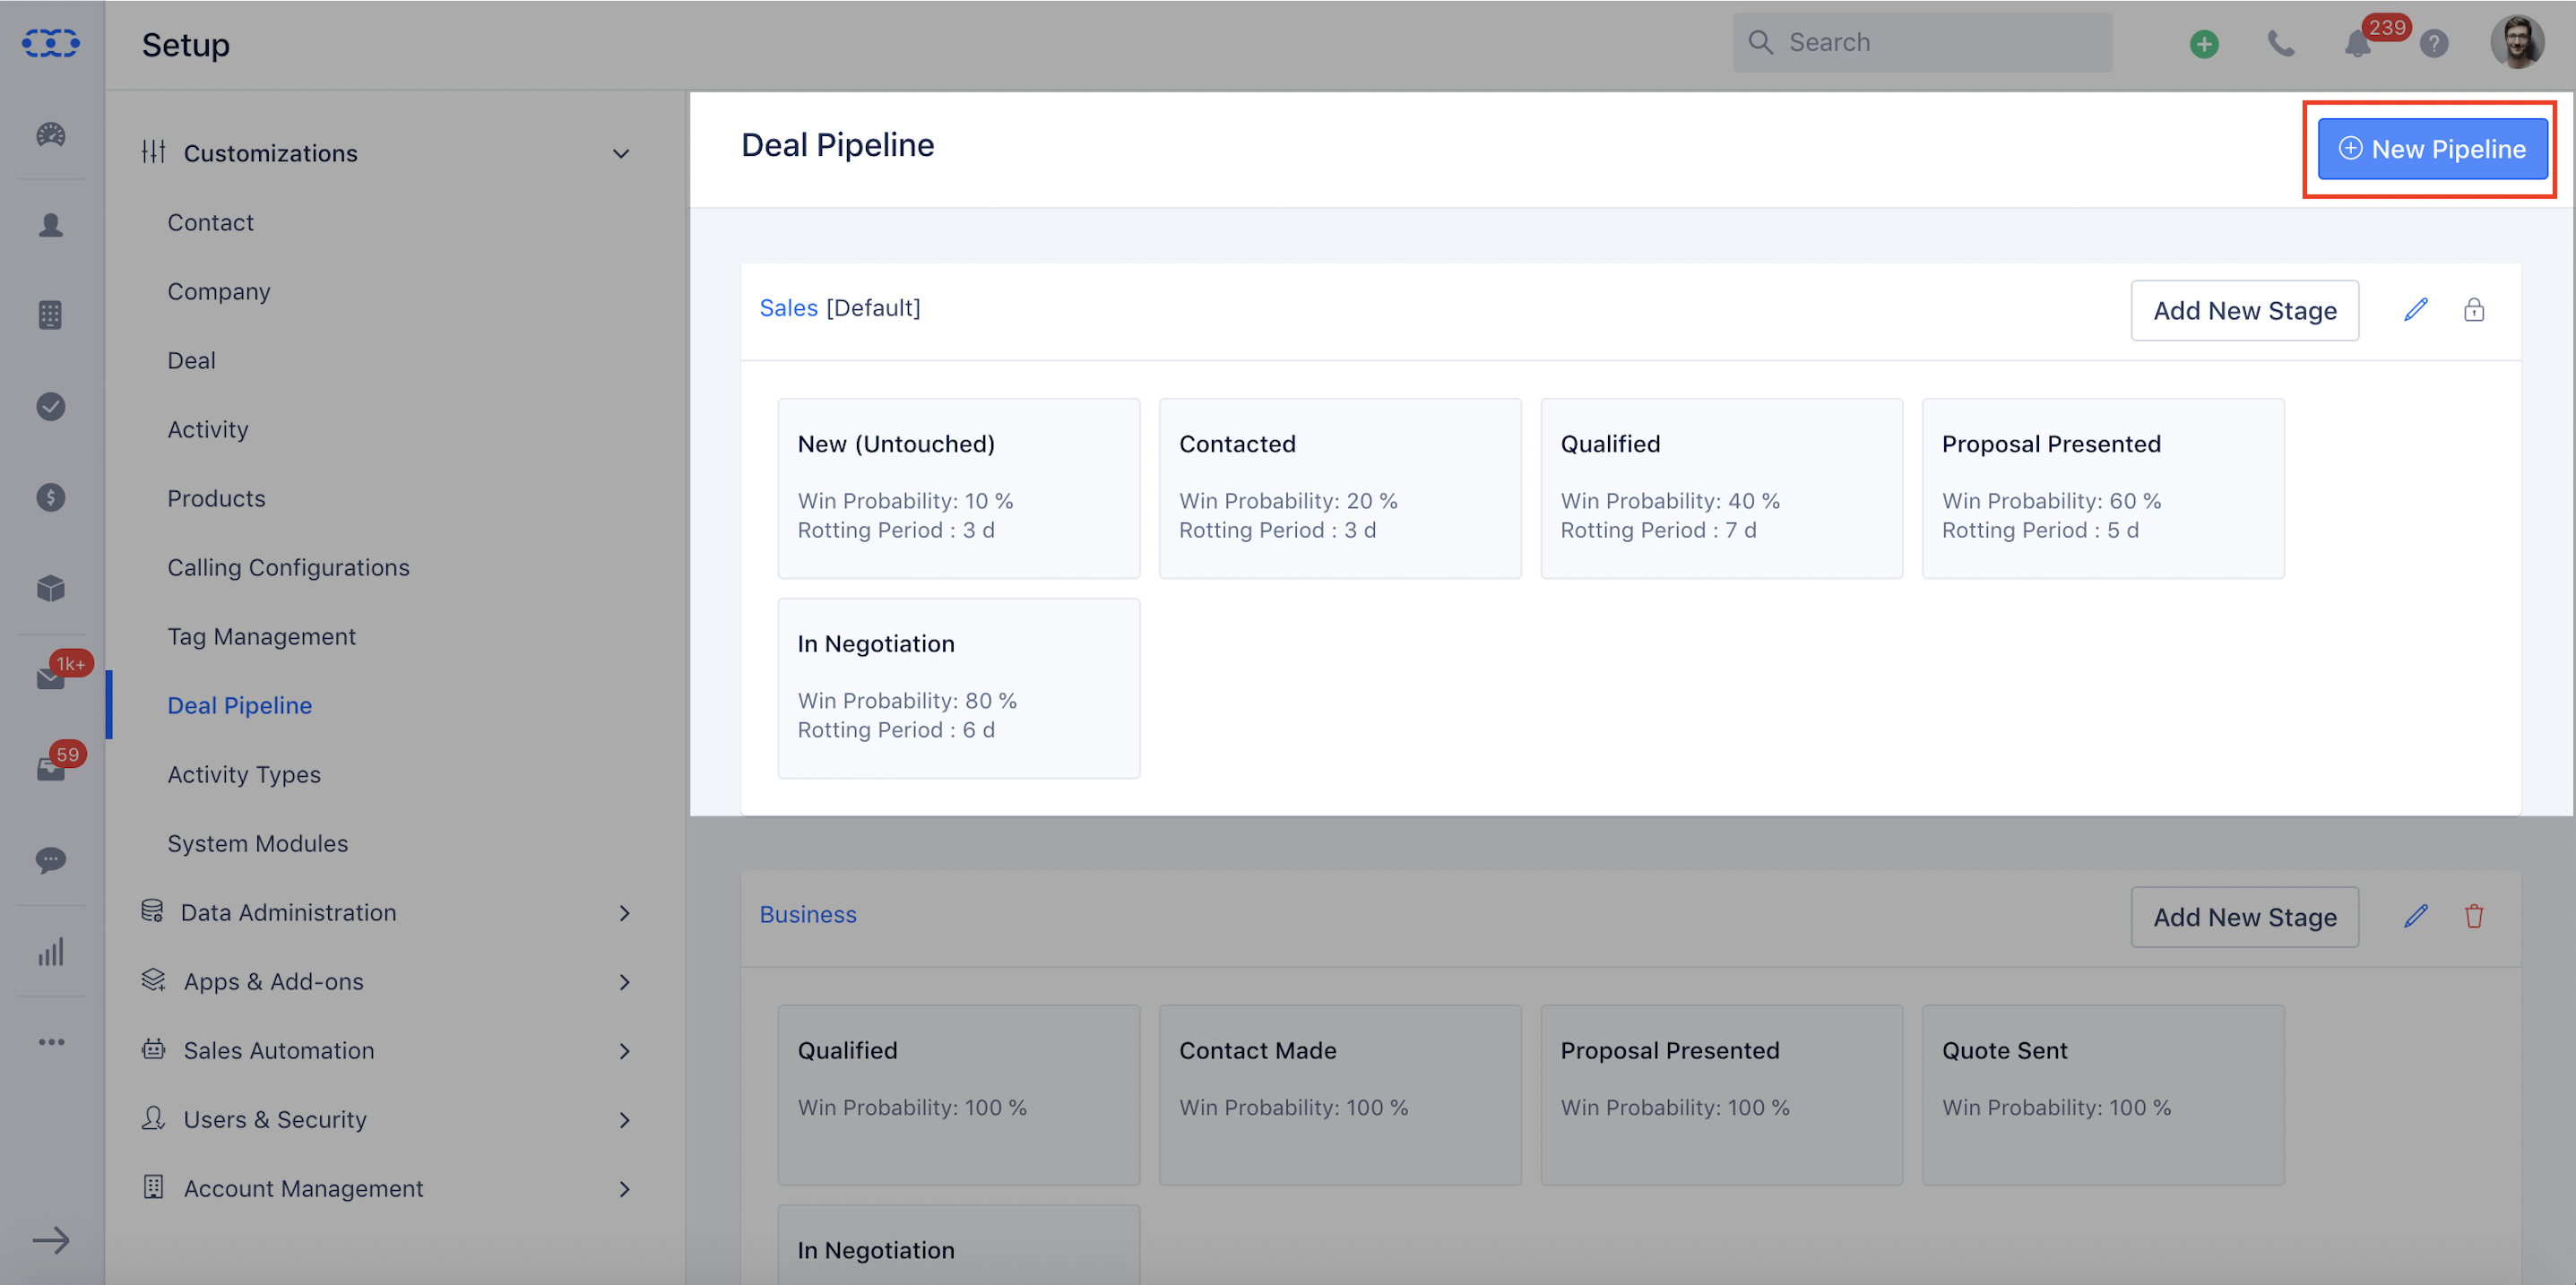Open the more options ellipsis icon
Viewport: 2576px width, 1285px height.
coord(51,1042)
